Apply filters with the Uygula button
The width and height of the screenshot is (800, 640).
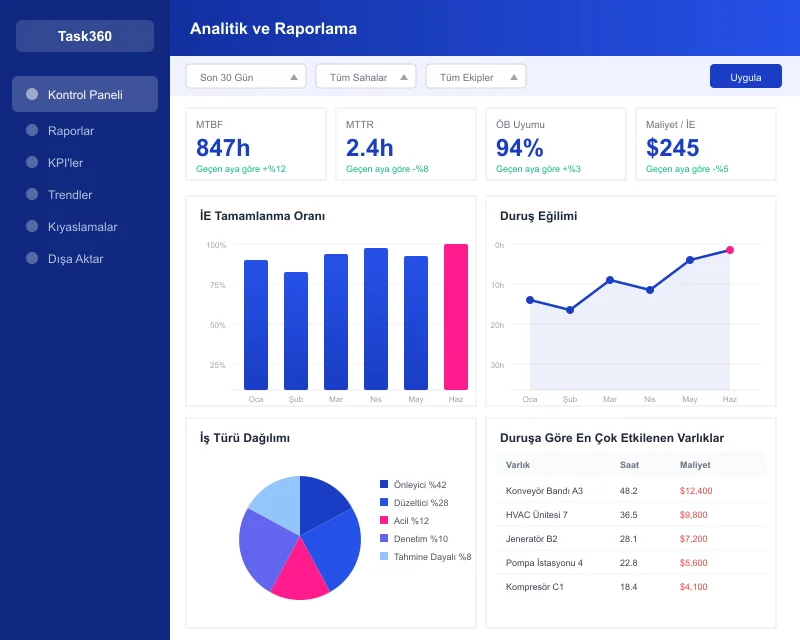coord(745,76)
